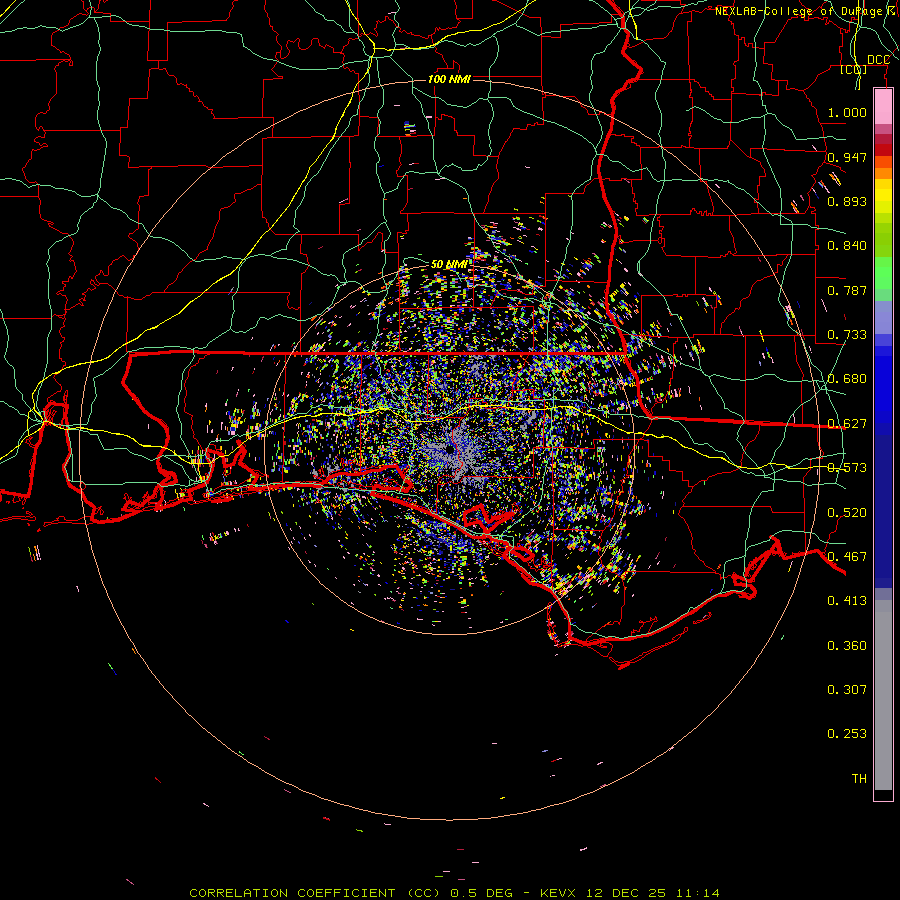This screenshot has height=900, width=900.
Task: Click the 50 NMI range ring label
Action: [x=449, y=264]
